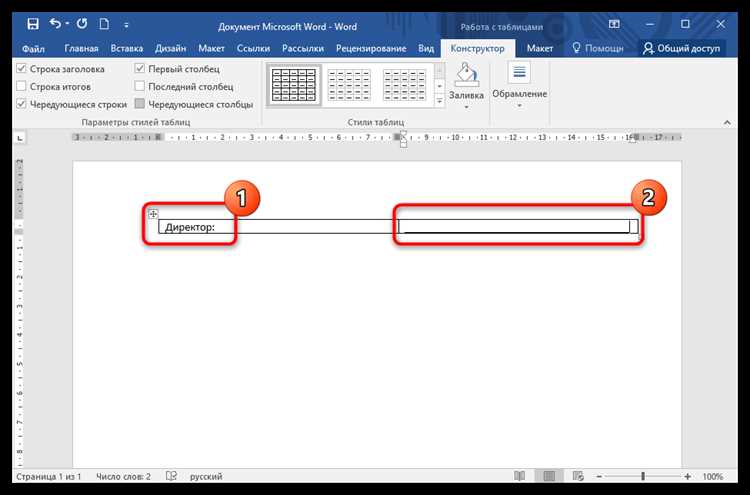The image size is (750, 495).
Task: Enable the Строка итогов checkbox
Action: pyautogui.click(x=22, y=87)
